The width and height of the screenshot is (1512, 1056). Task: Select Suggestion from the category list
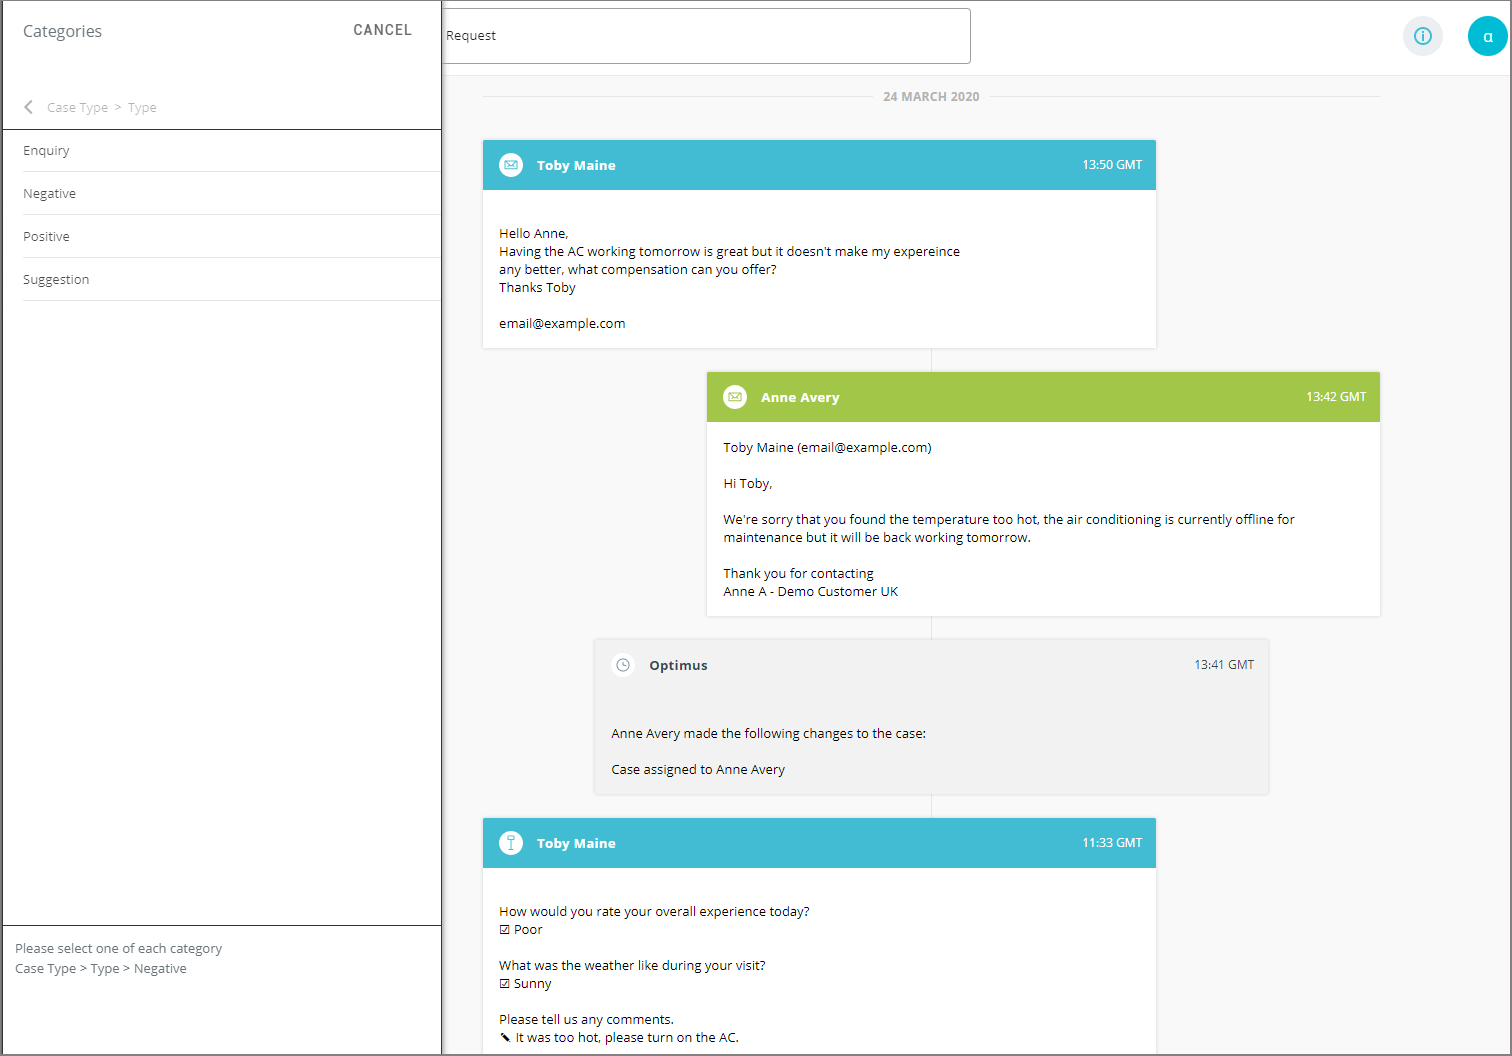coord(56,279)
